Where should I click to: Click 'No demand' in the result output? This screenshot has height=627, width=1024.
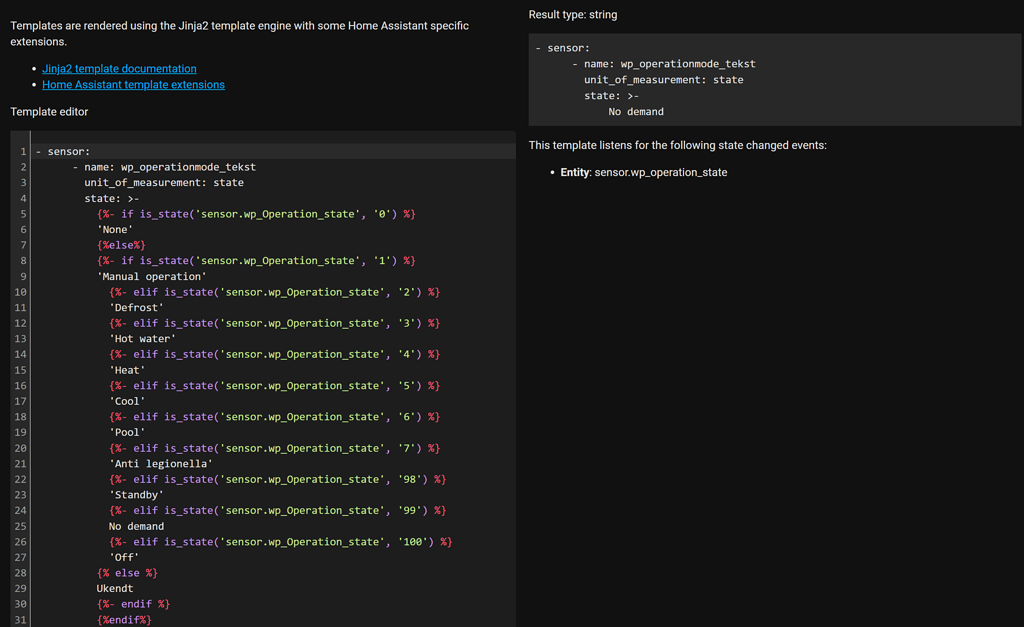pos(635,112)
